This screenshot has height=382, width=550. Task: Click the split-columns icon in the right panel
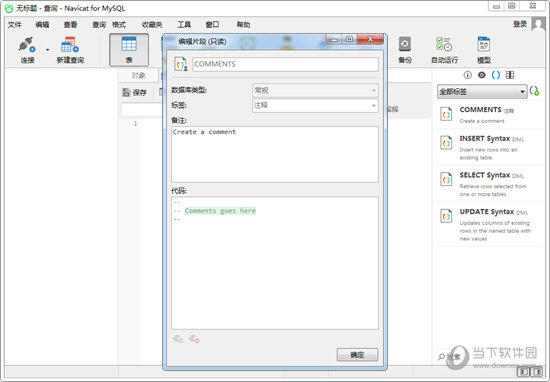(510, 75)
